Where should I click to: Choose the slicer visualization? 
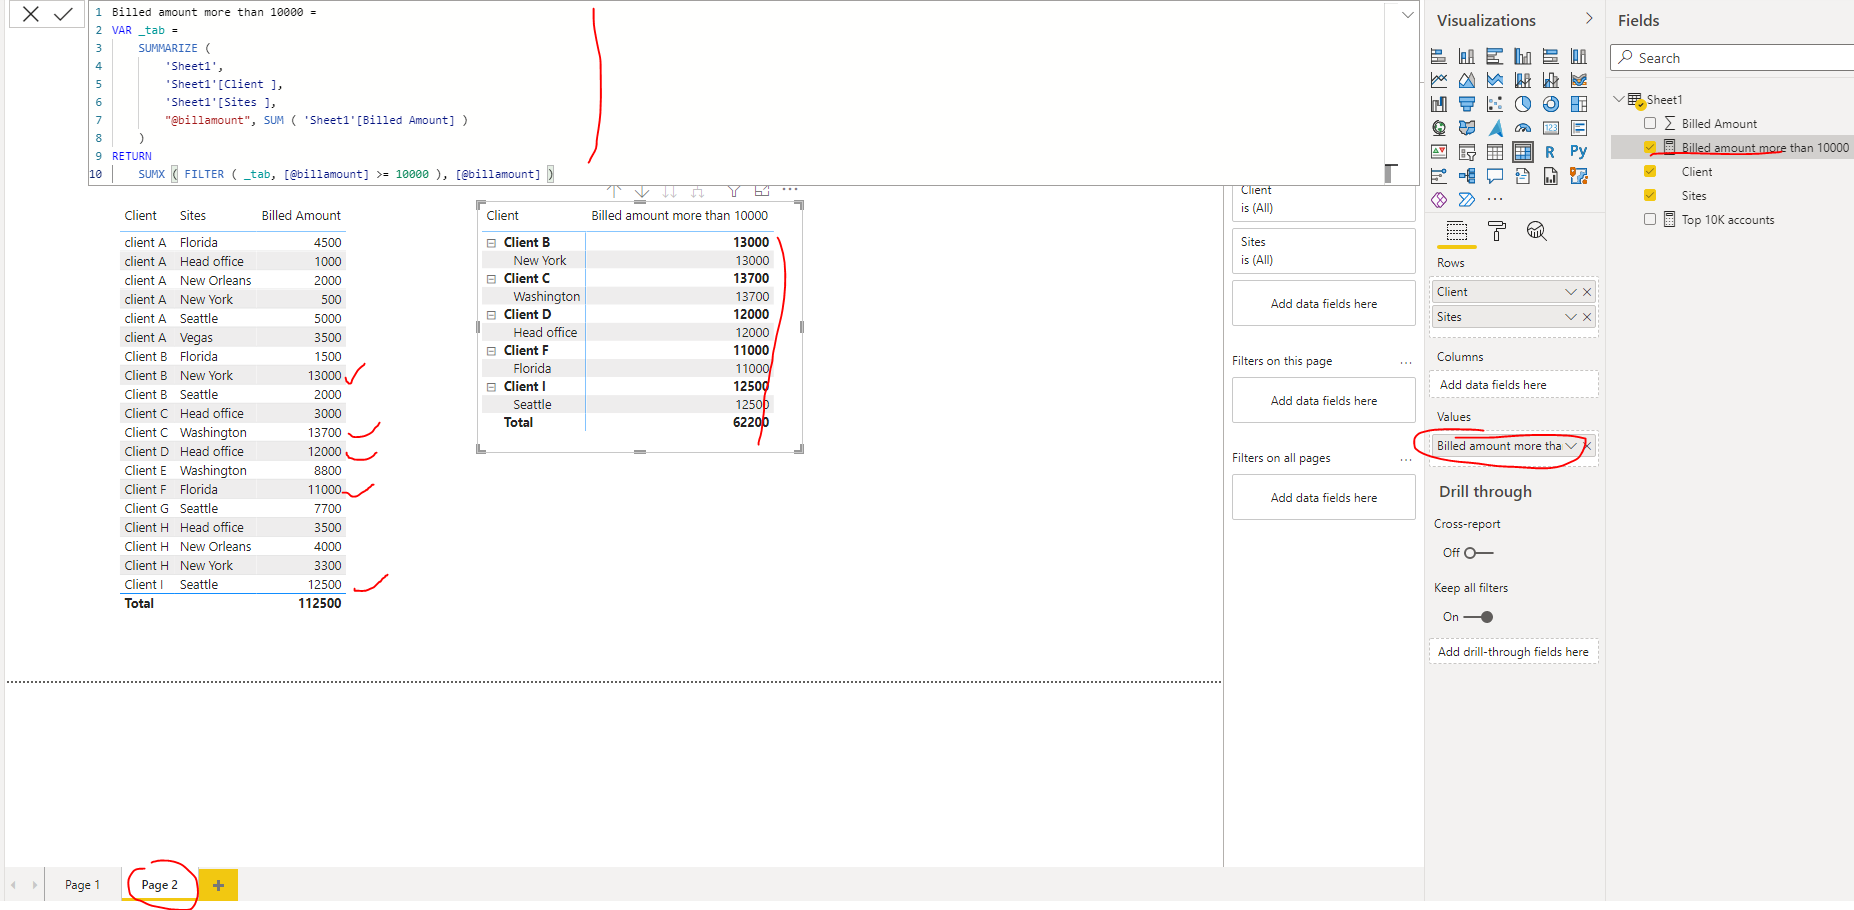(x=1467, y=152)
